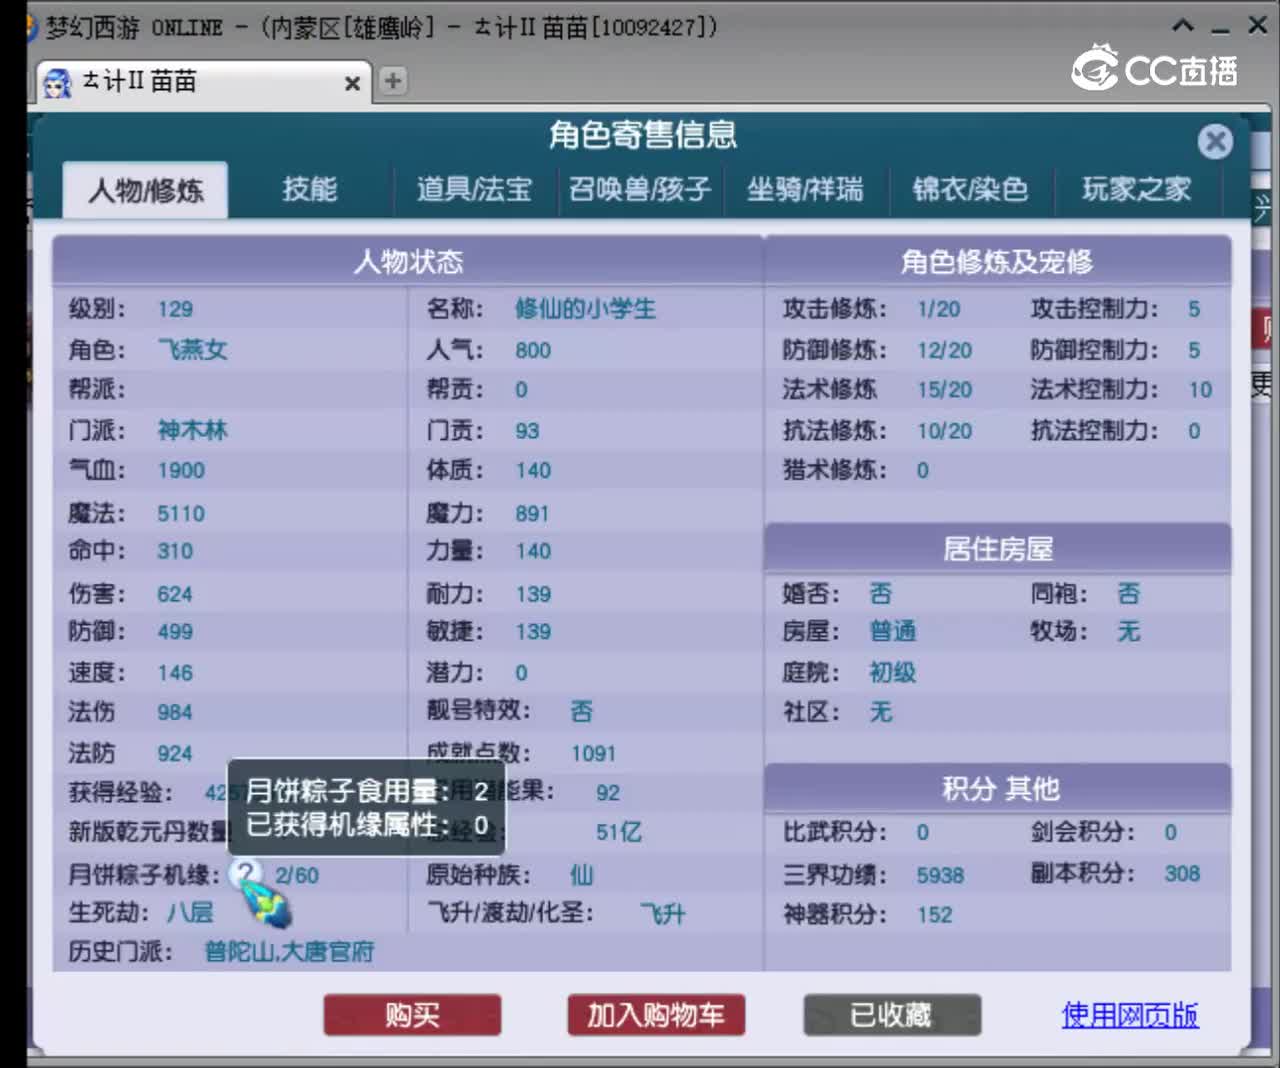Switch to the 召唤兽/孩子 tab
The width and height of the screenshot is (1280, 1068).
[639, 189]
